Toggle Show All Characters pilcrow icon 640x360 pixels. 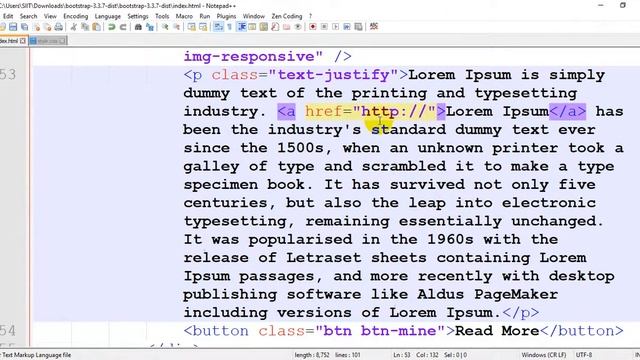pos(229,27)
